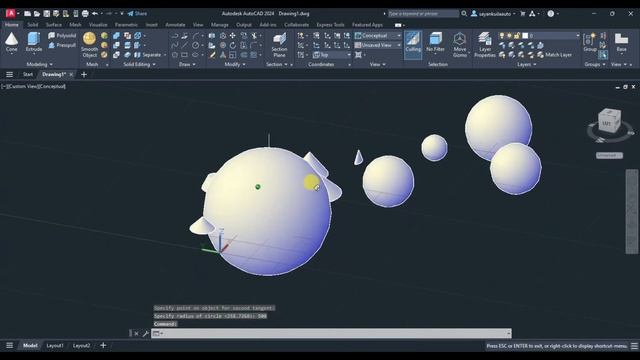640x360 pixels.
Task: Add a new layout tab
Action: (x=103, y=345)
